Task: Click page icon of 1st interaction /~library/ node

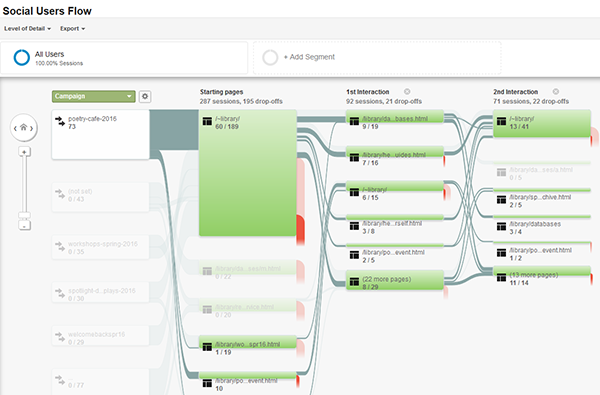Action: point(354,192)
